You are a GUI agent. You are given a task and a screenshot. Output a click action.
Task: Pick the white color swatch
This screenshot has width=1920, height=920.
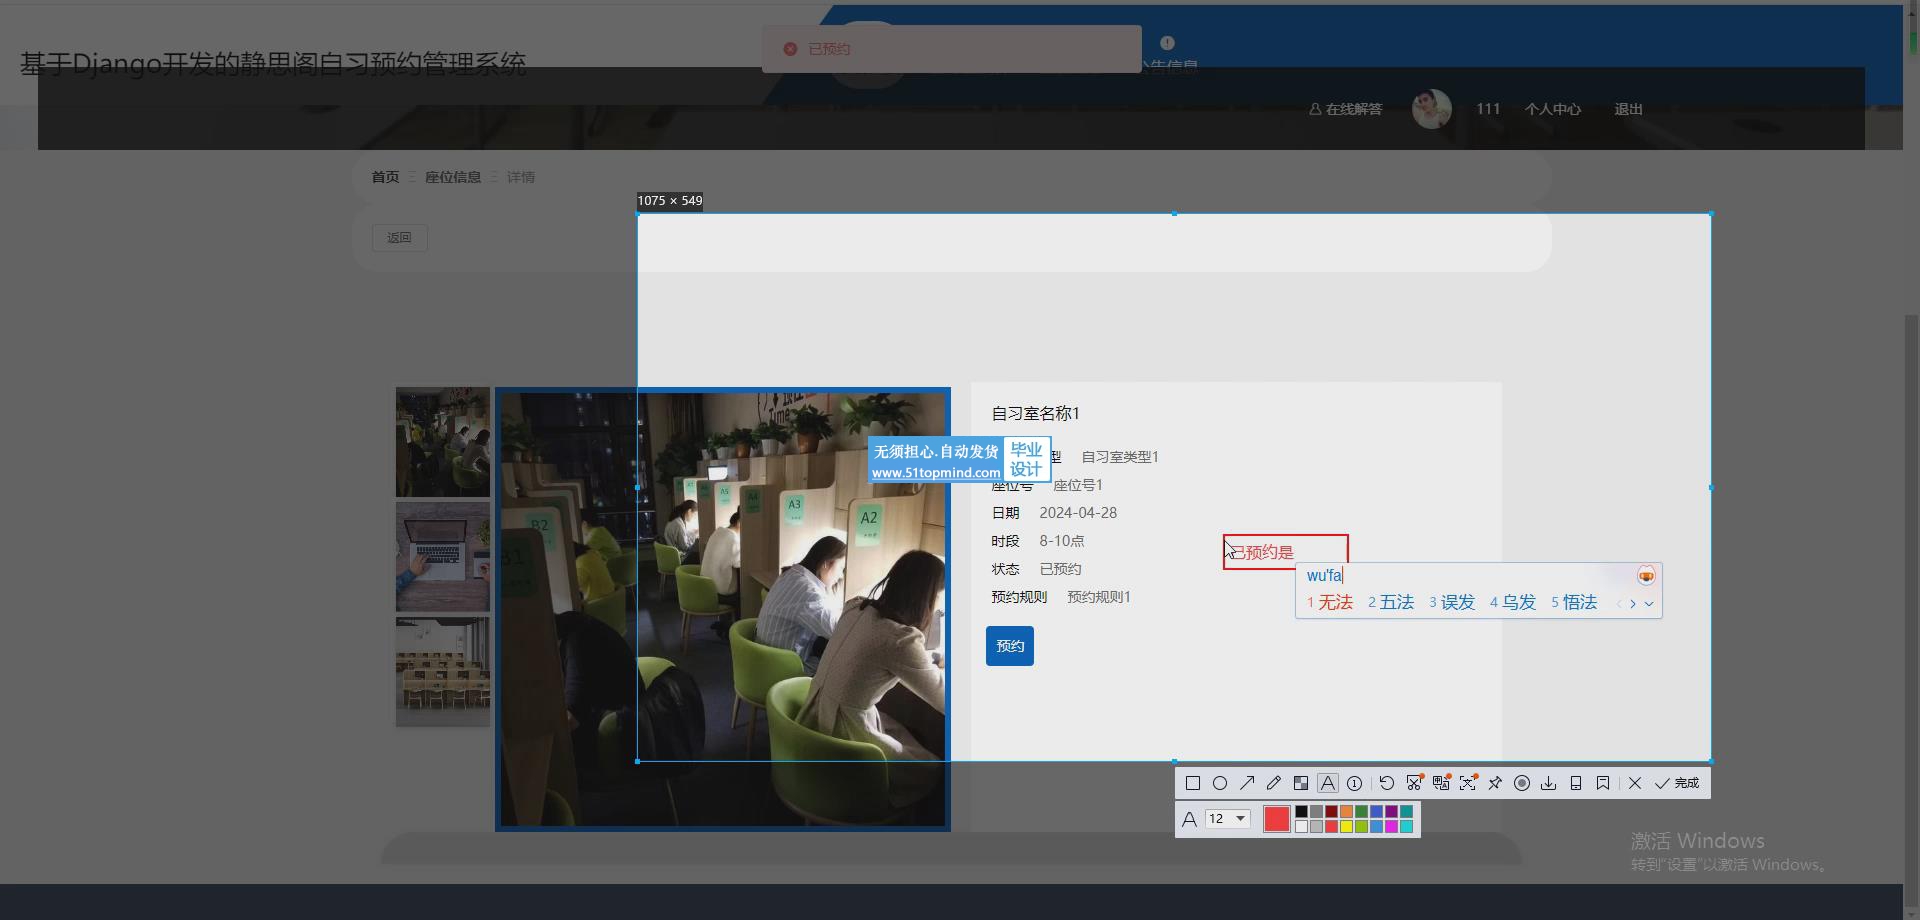[x=1301, y=827]
